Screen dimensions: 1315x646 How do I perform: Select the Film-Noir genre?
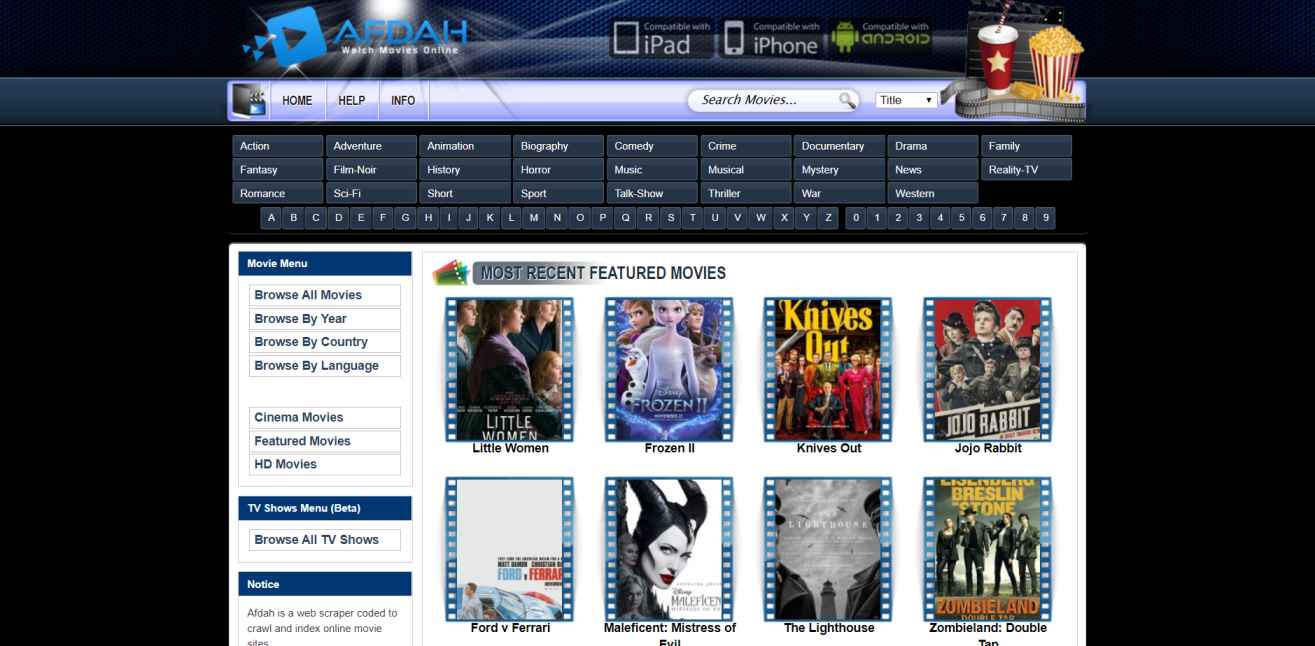click(x=371, y=170)
